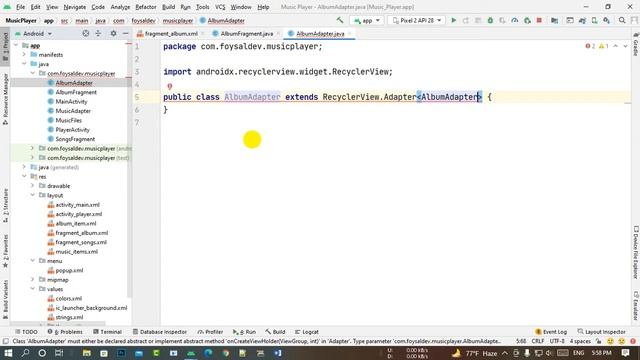This screenshot has height=360, width=640.
Task: Collapse the java folder
Action: (x=24, y=64)
